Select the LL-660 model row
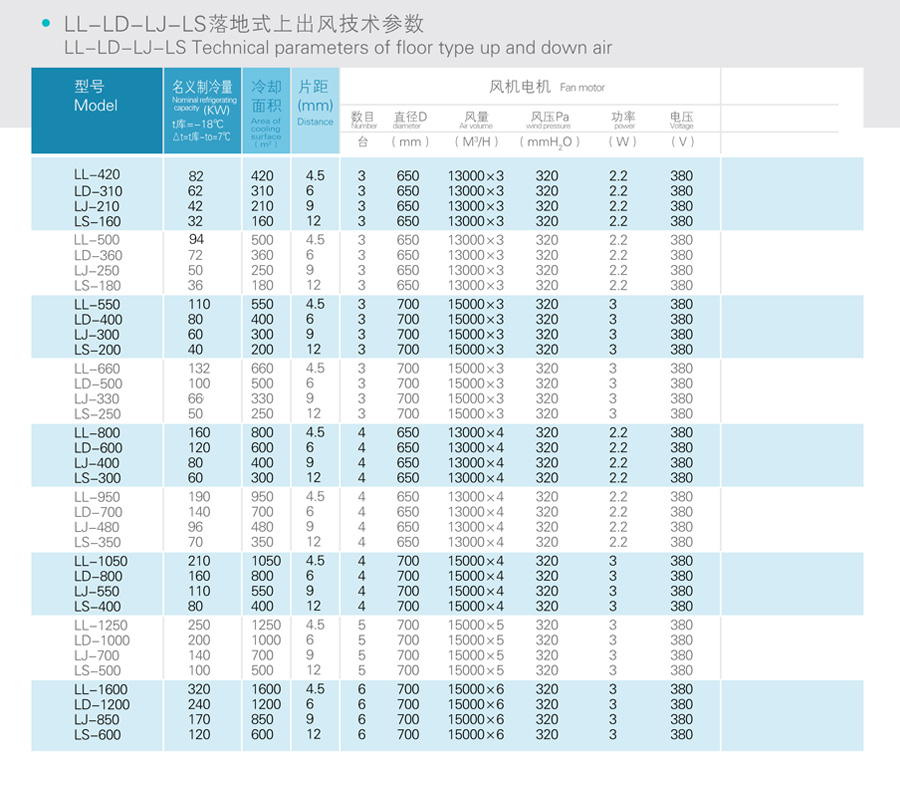Screen dimensions: 900x794 tap(97, 368)
